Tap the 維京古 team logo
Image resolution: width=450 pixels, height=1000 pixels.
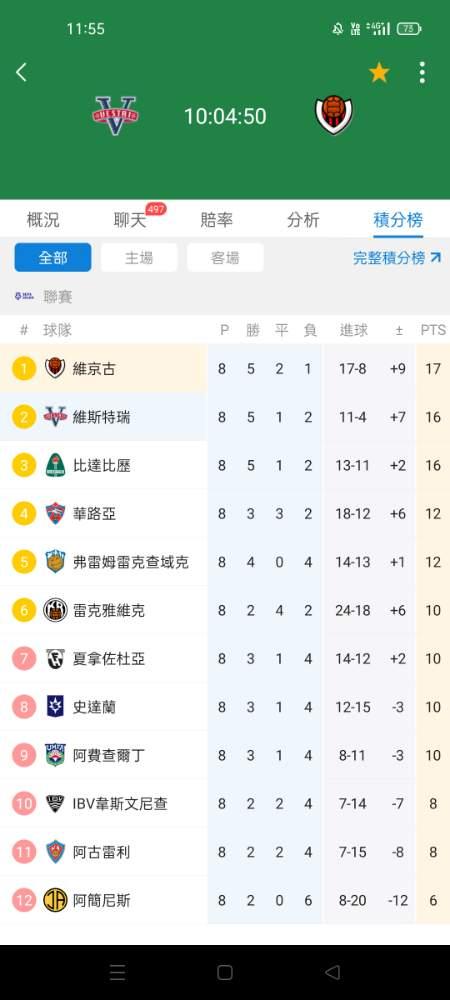(x=55, y=368)
